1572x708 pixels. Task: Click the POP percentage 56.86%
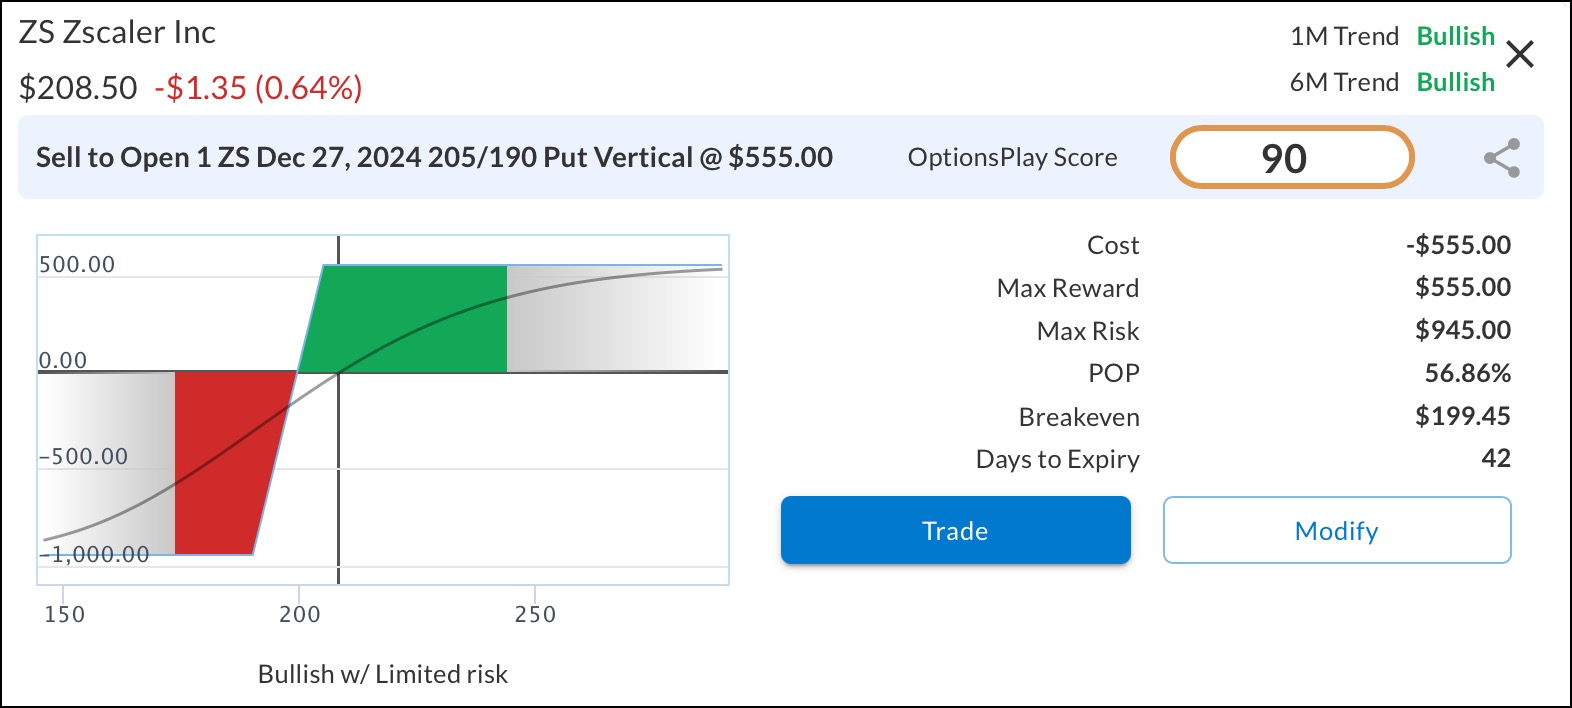coord(1467,373)
